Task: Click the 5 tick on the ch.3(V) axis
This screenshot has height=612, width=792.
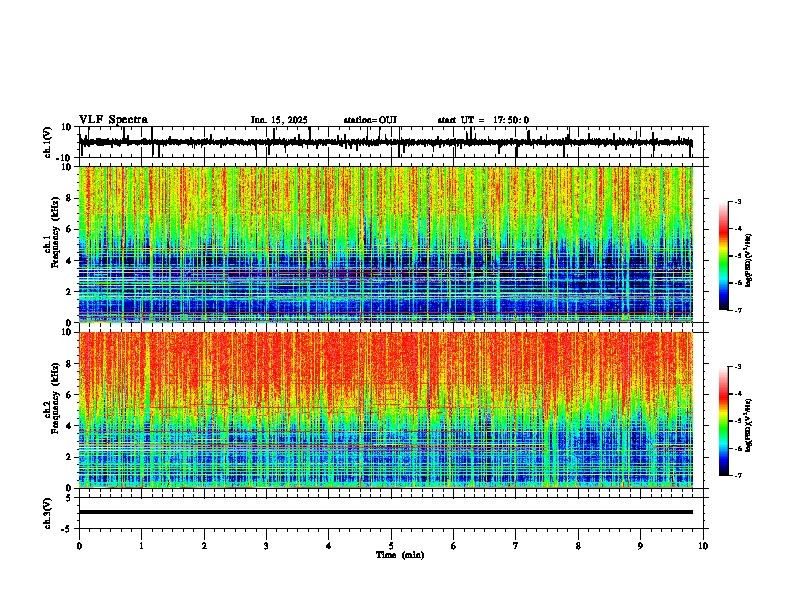Action: point(70,498)
